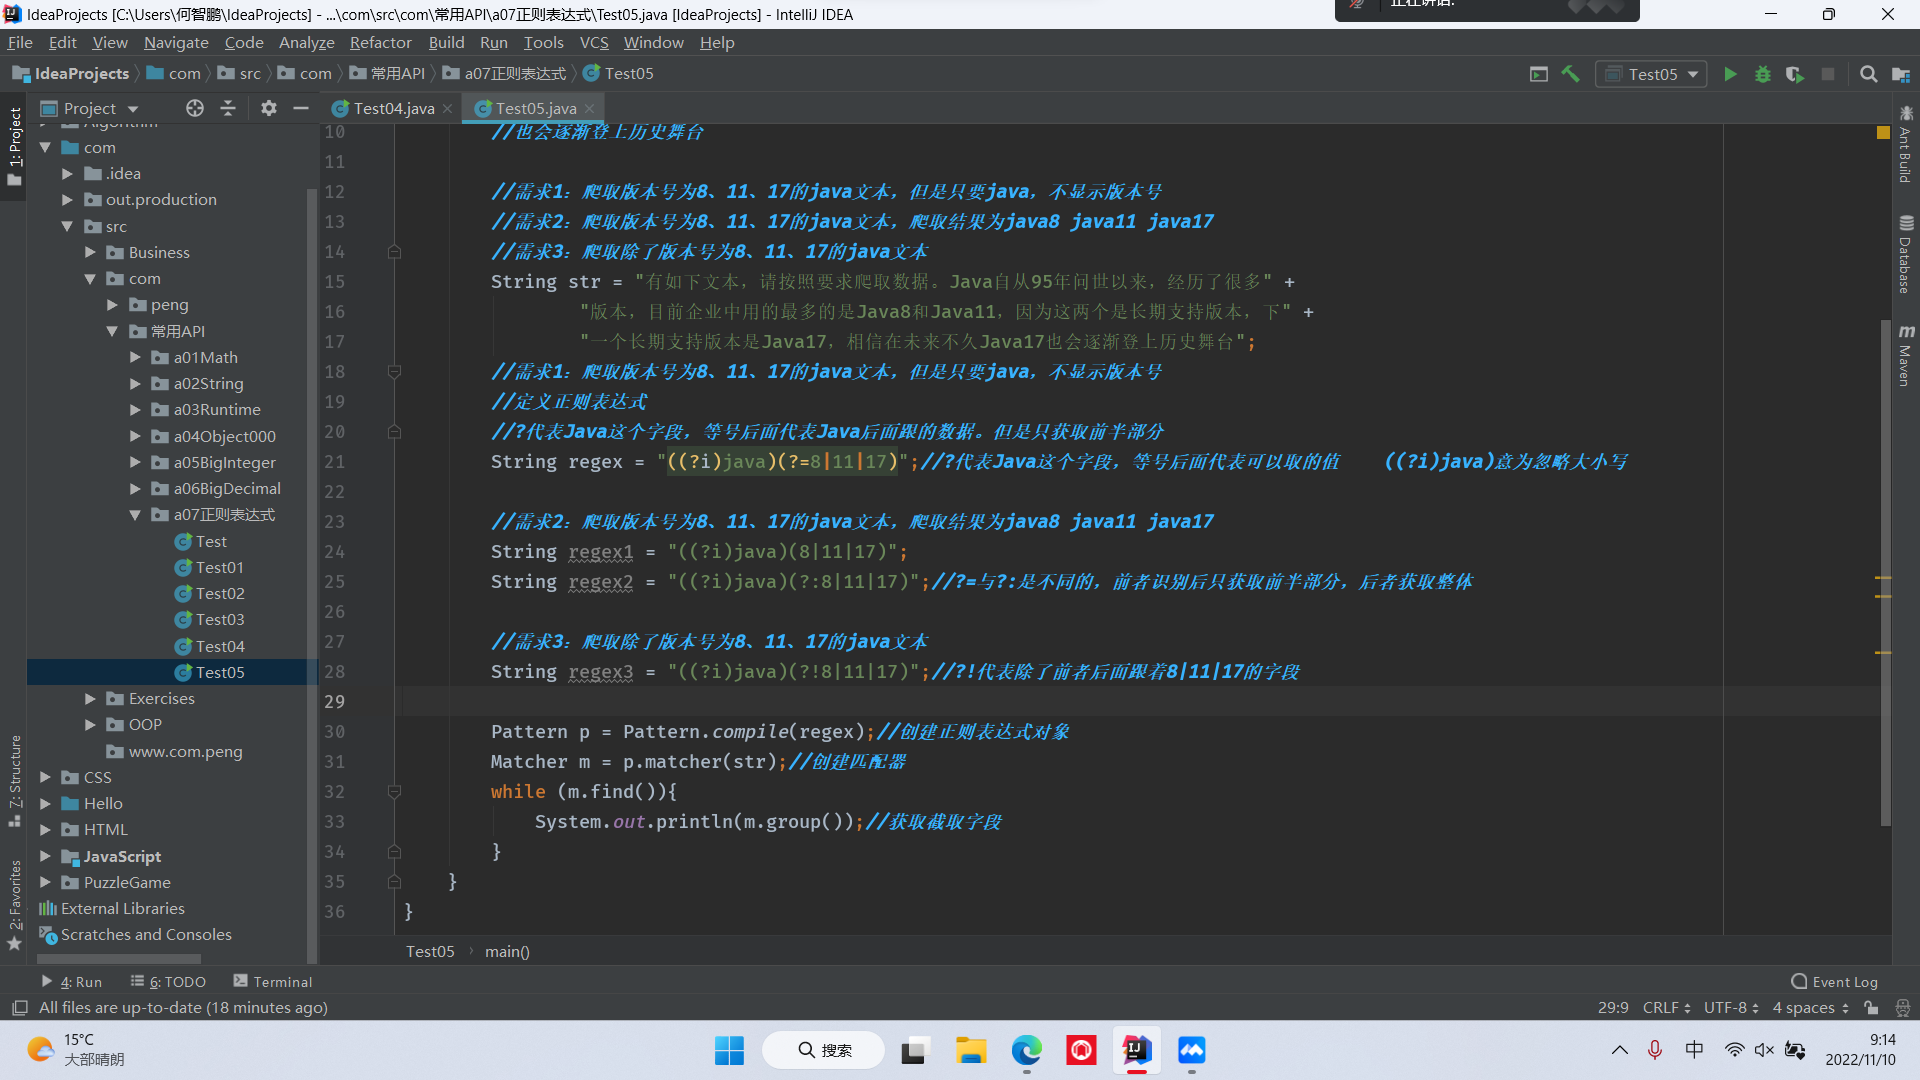
Task: Hide the Project tool window
Action: click(301, 108)
